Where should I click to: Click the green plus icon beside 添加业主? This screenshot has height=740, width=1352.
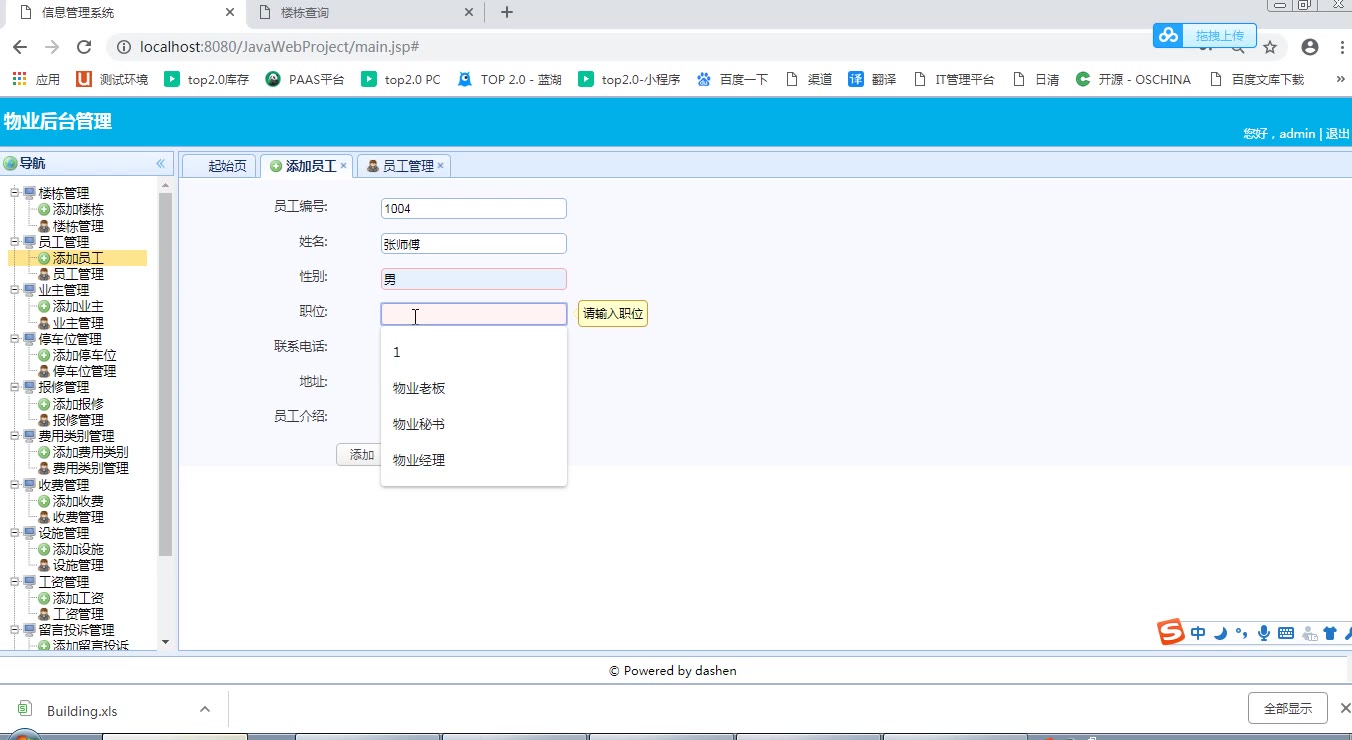click(x=44, y=307)
